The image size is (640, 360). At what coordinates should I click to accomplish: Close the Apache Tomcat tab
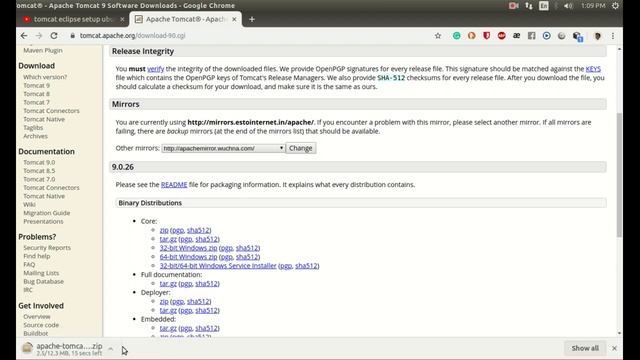click(x=234, y=19)
